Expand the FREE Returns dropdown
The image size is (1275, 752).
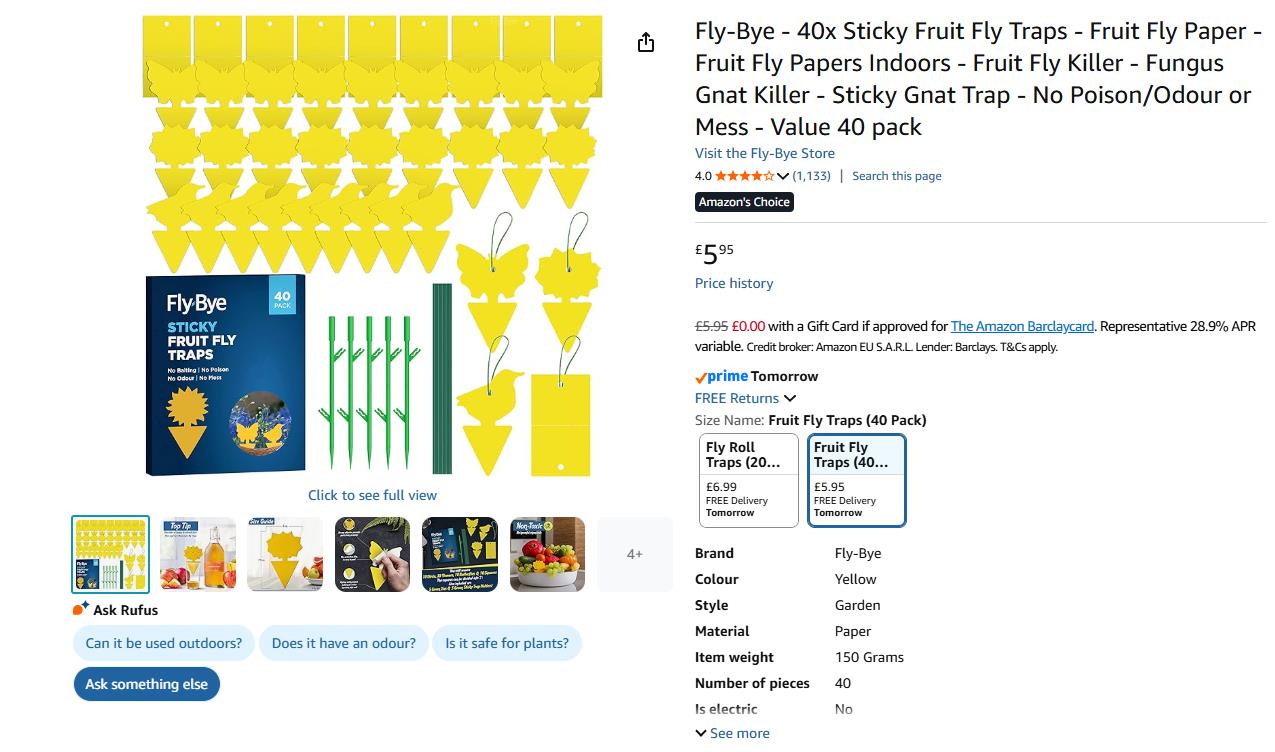[x=790, y=398]
